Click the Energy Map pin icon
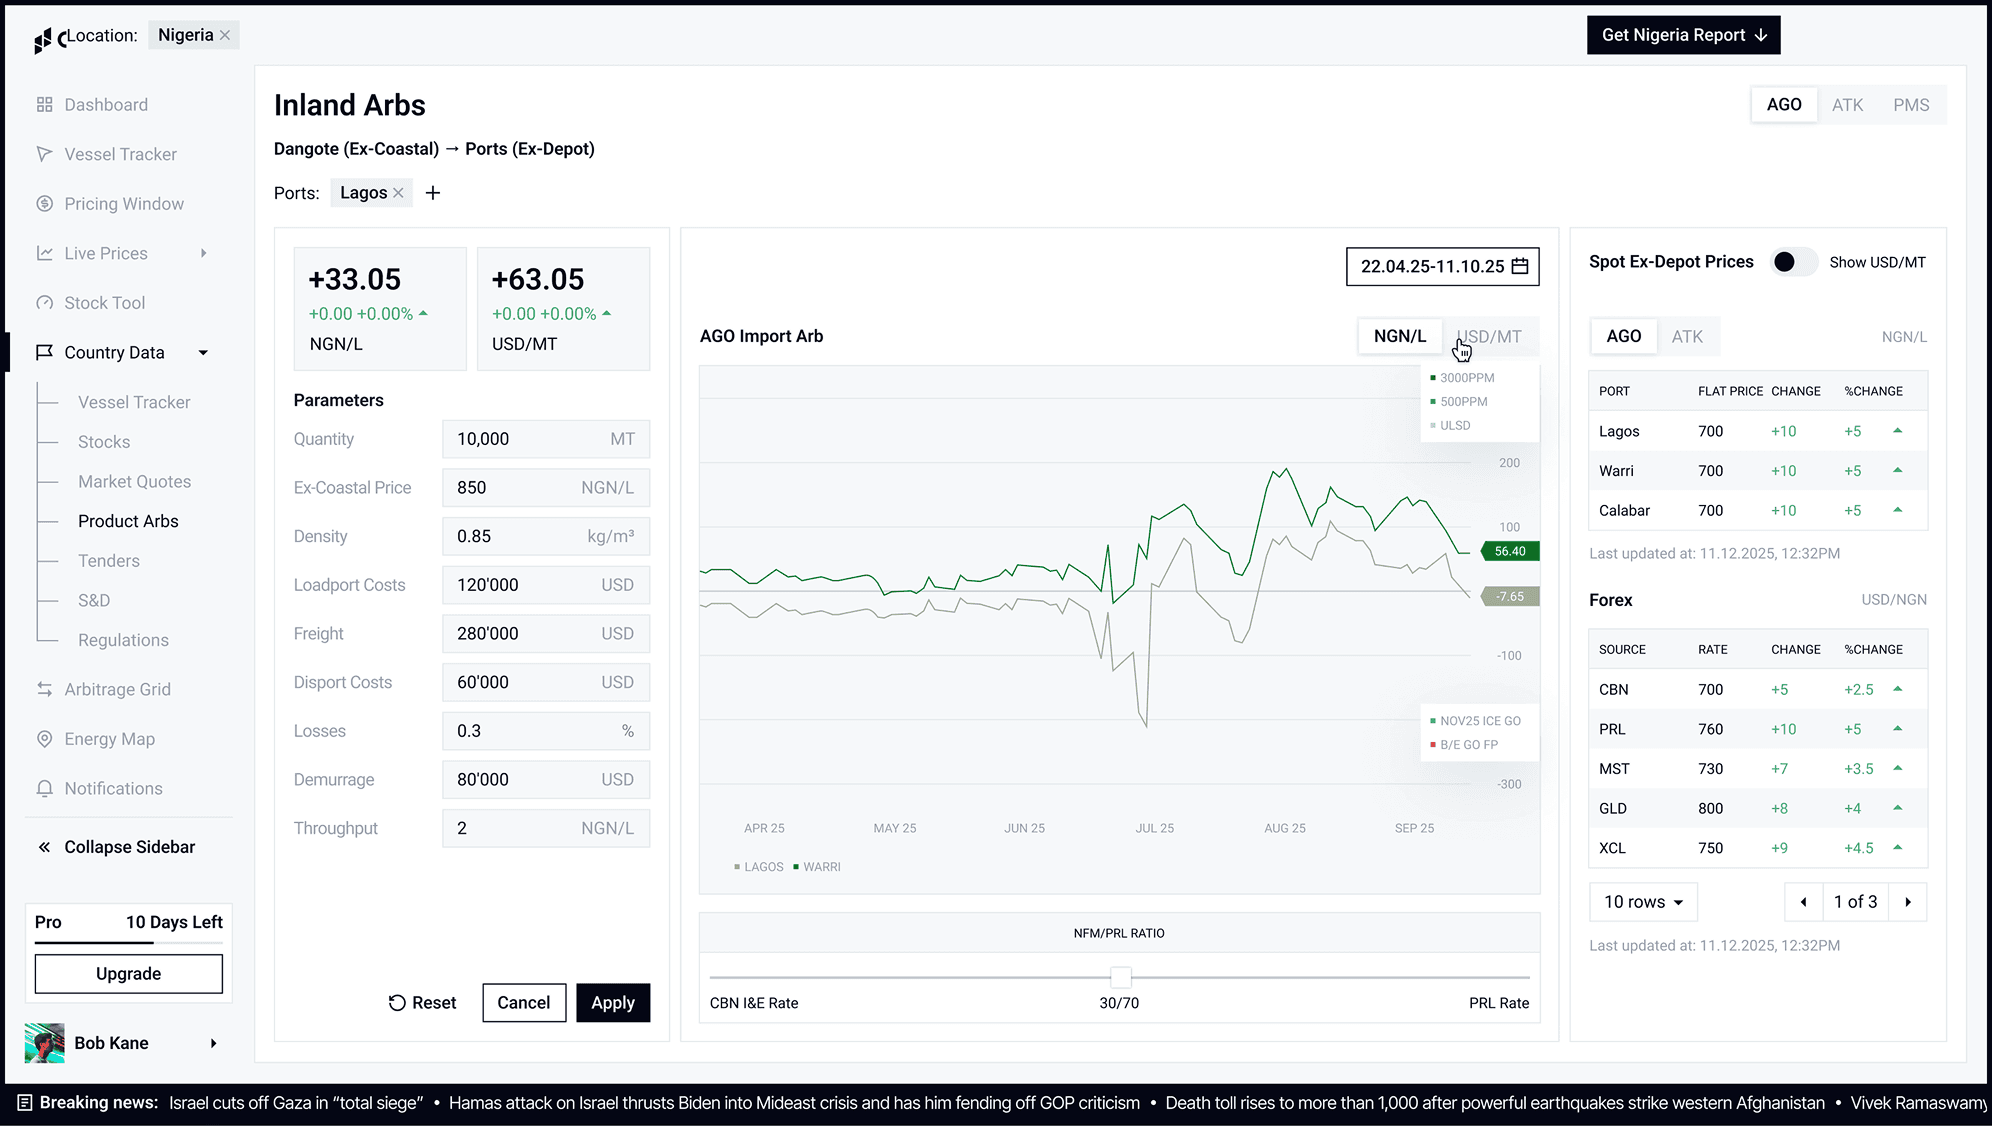 tap(44, 739)
